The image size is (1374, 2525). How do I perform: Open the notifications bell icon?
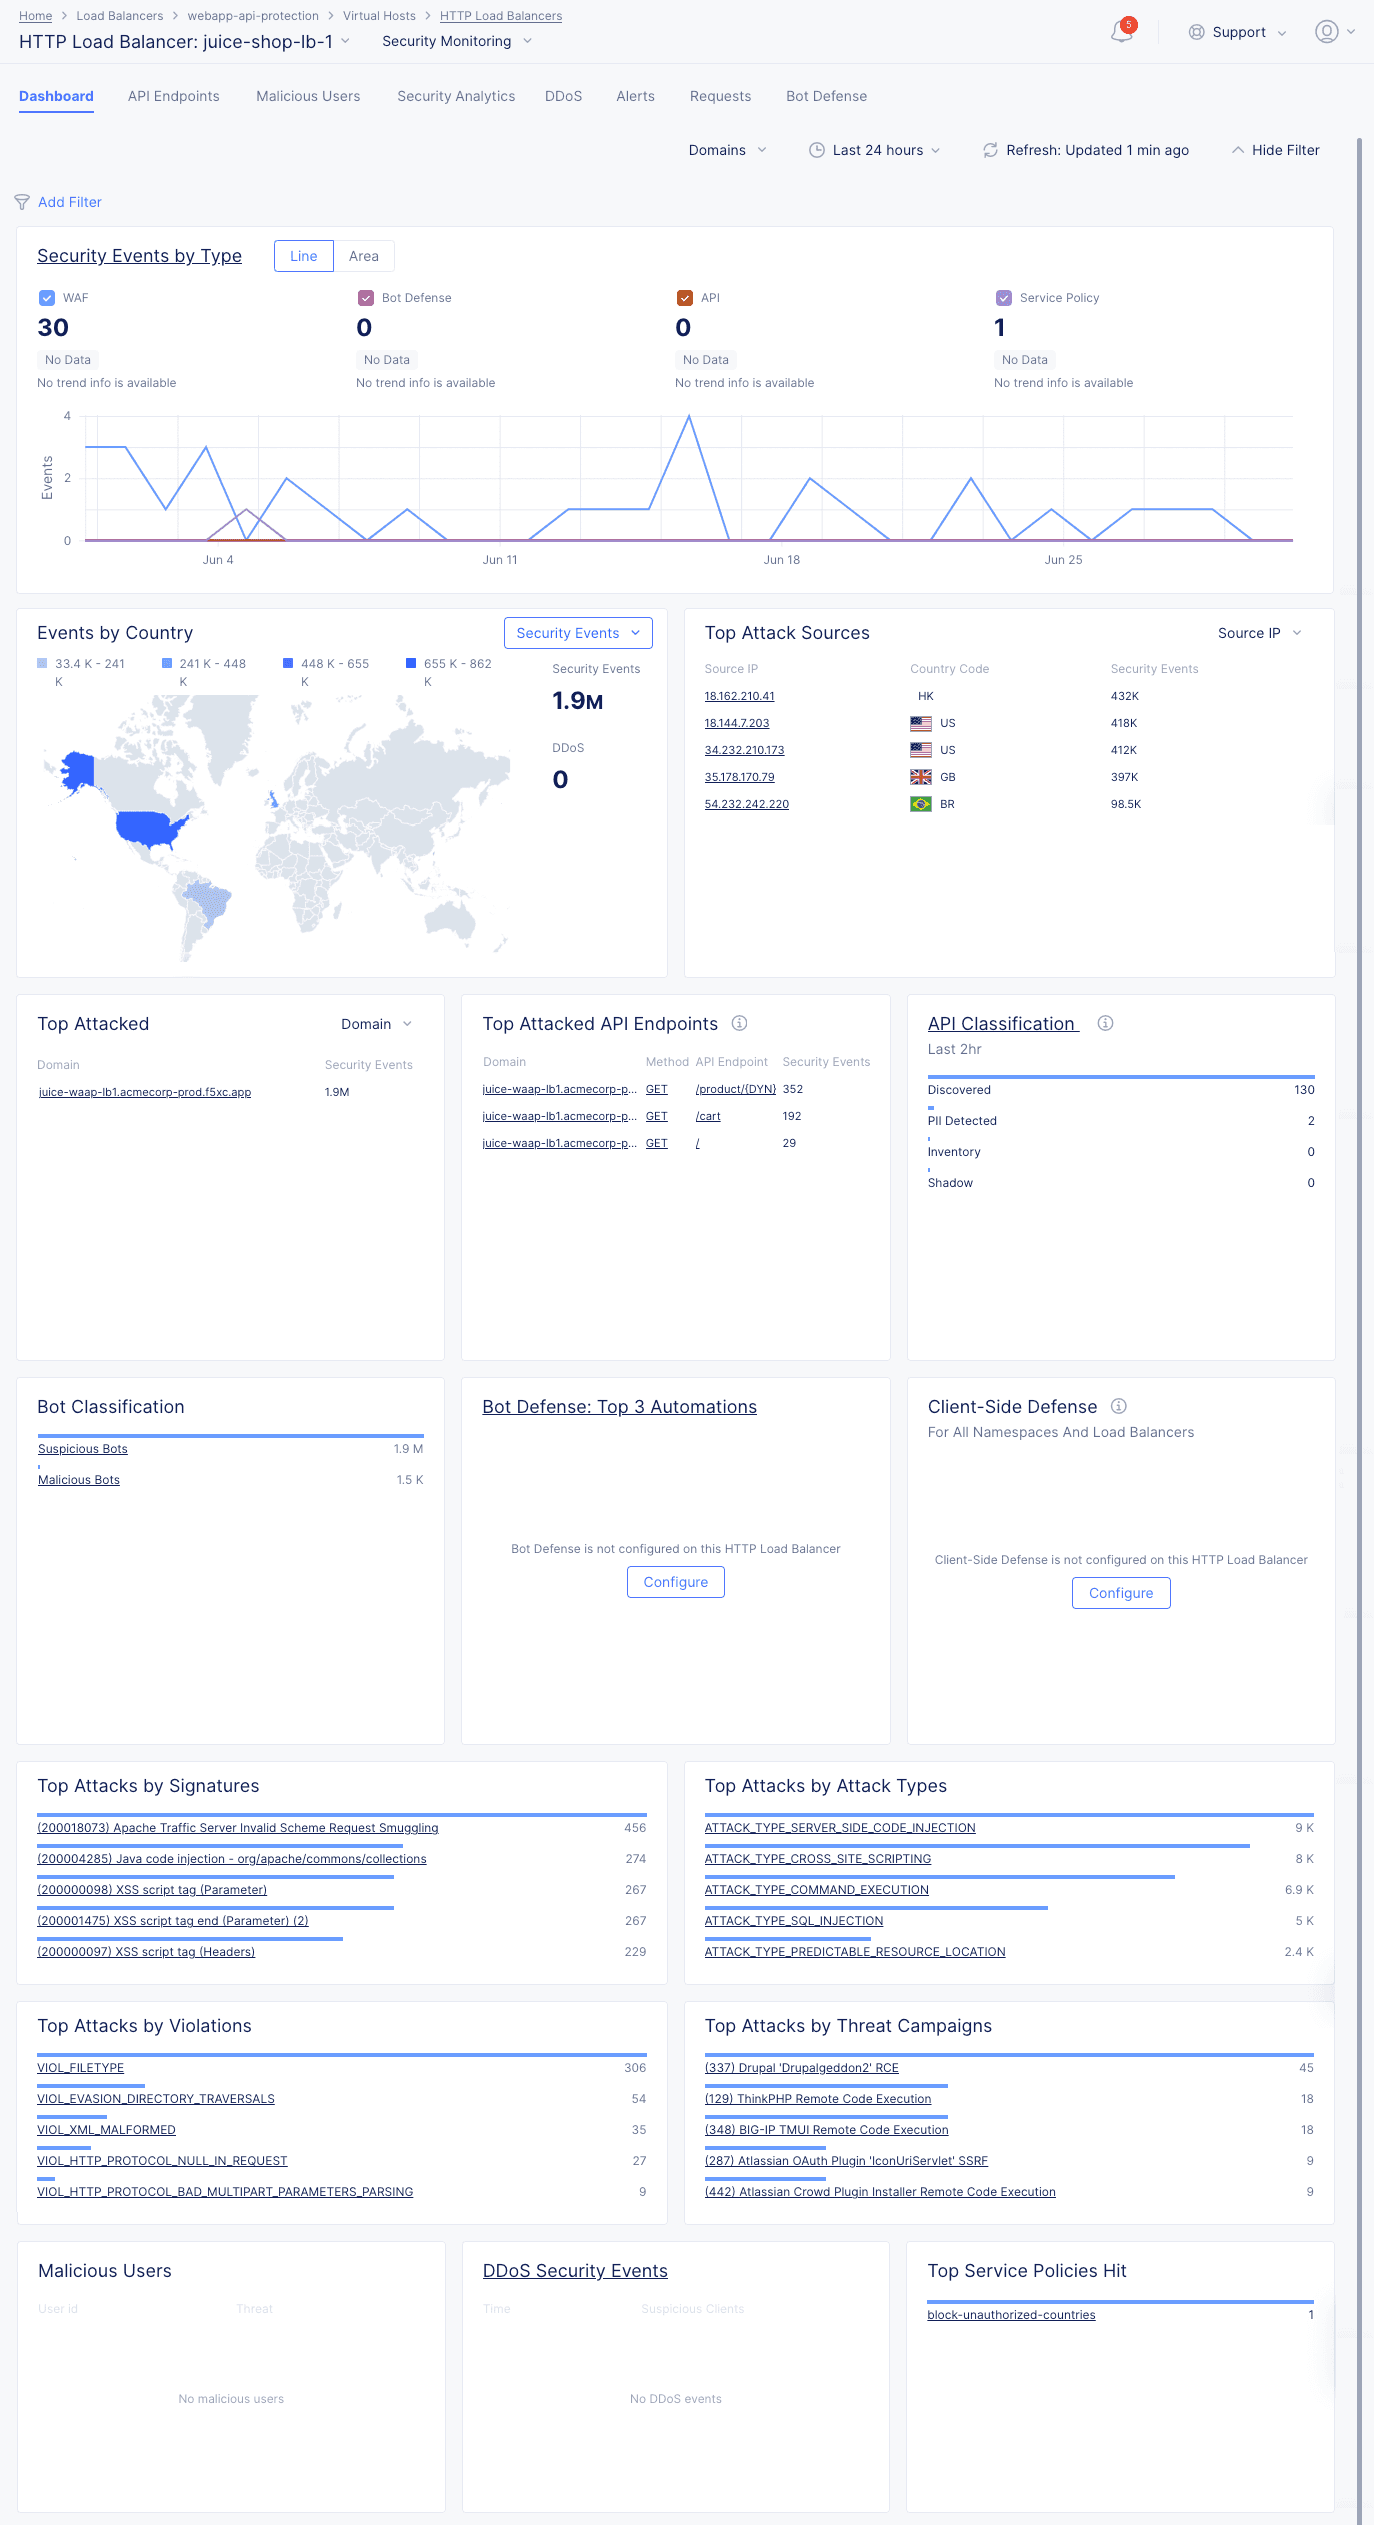point(1121,32)
